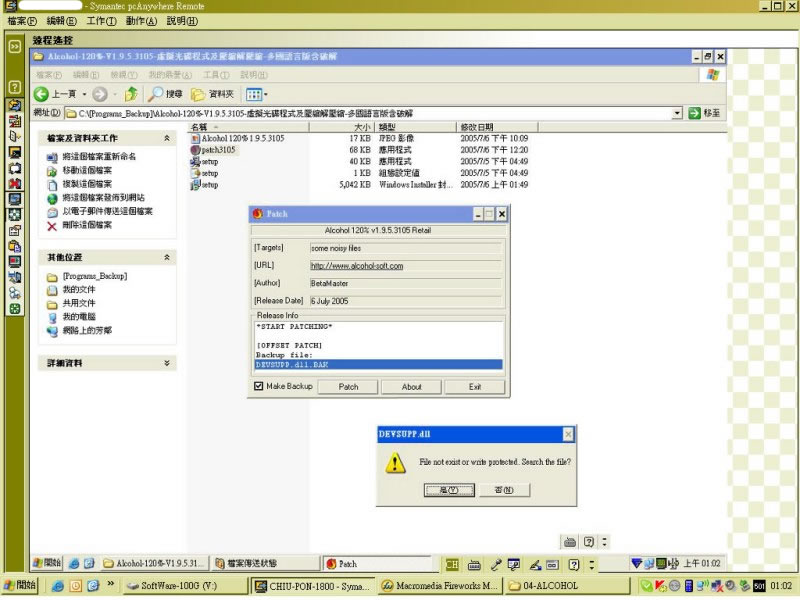Open the 搜尋 search pane in Explorer
The width and height of the screenshot is (800, 600).
tap(165, 94)
